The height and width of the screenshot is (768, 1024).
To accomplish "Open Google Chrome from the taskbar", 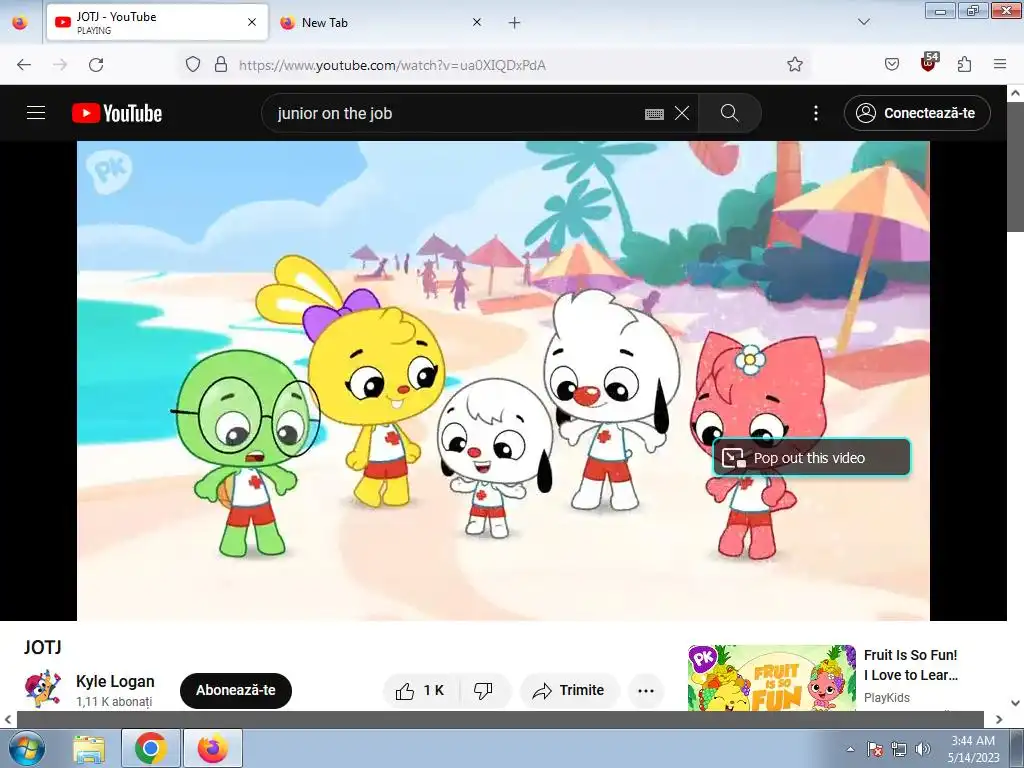I will point(151,748).
